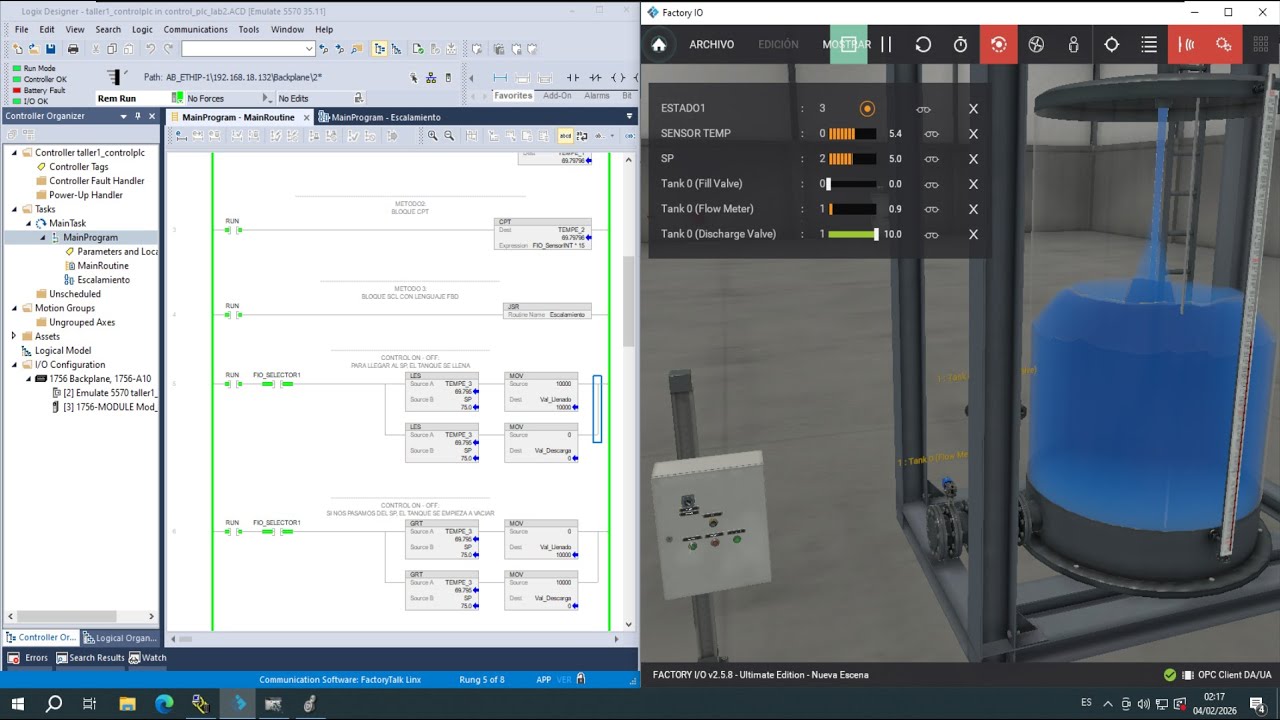
Task: Collapse the Controller taller1_controlplc node
Action: (x=14, y=153)
